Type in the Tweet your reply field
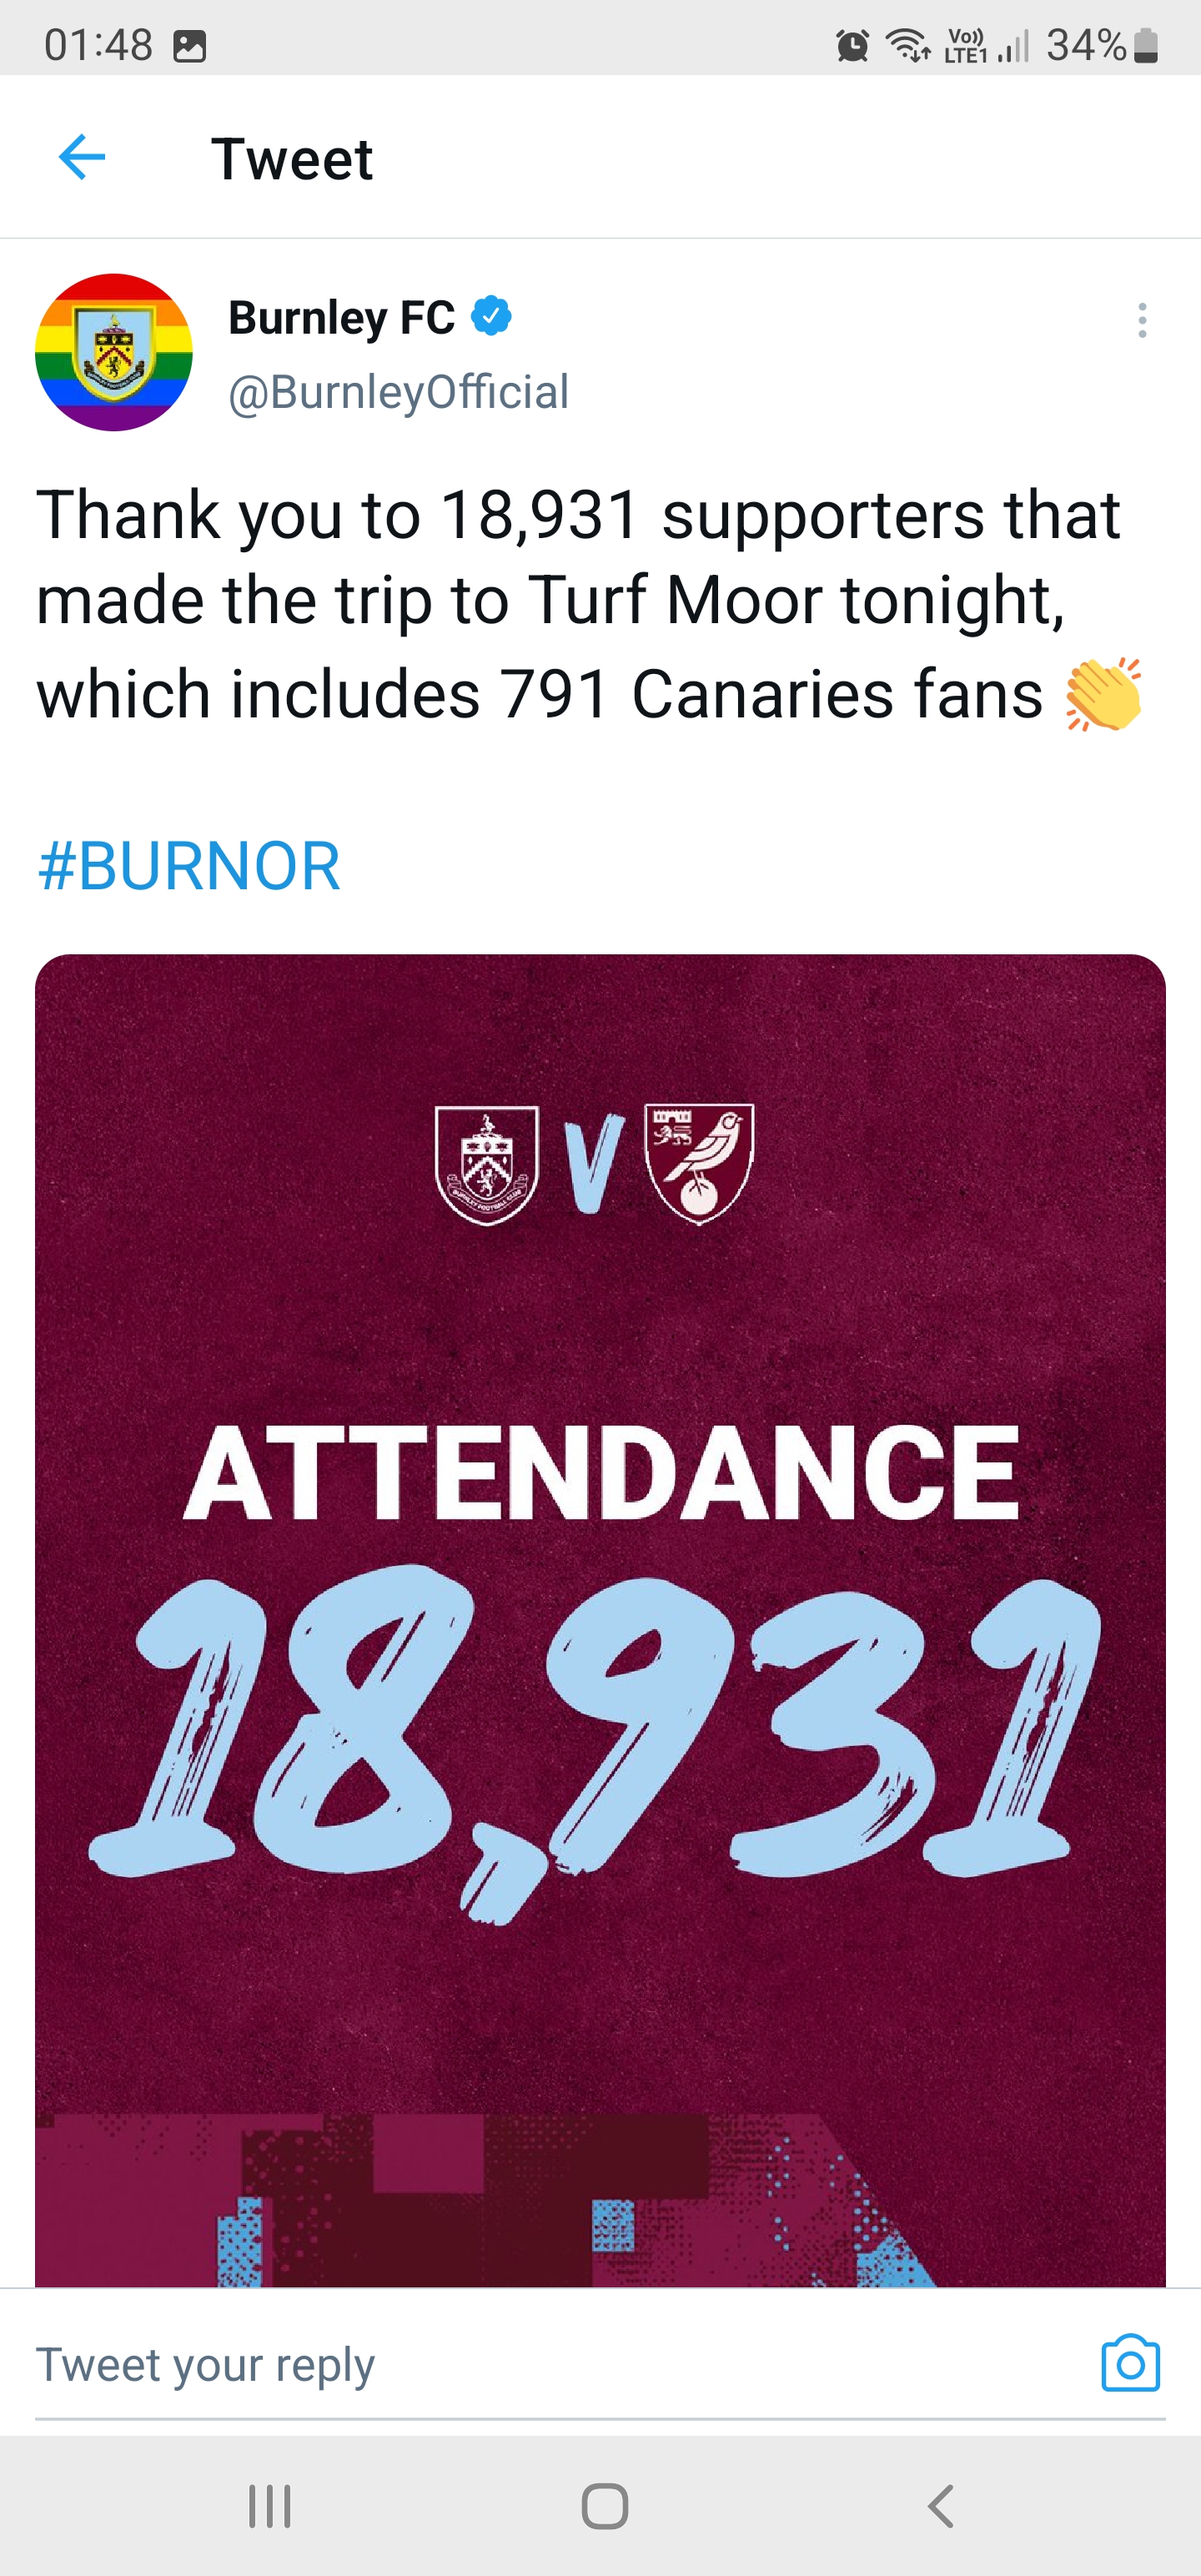 (500, 2366)
